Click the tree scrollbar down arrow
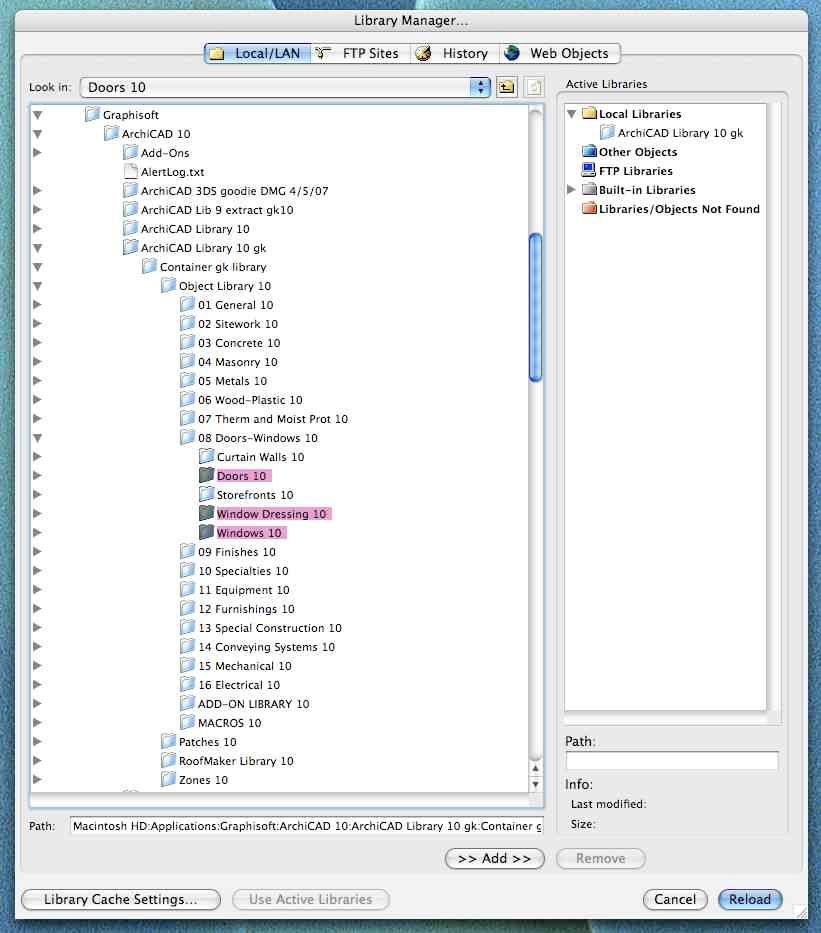This screenshot has height=933, width=821. 535,784
